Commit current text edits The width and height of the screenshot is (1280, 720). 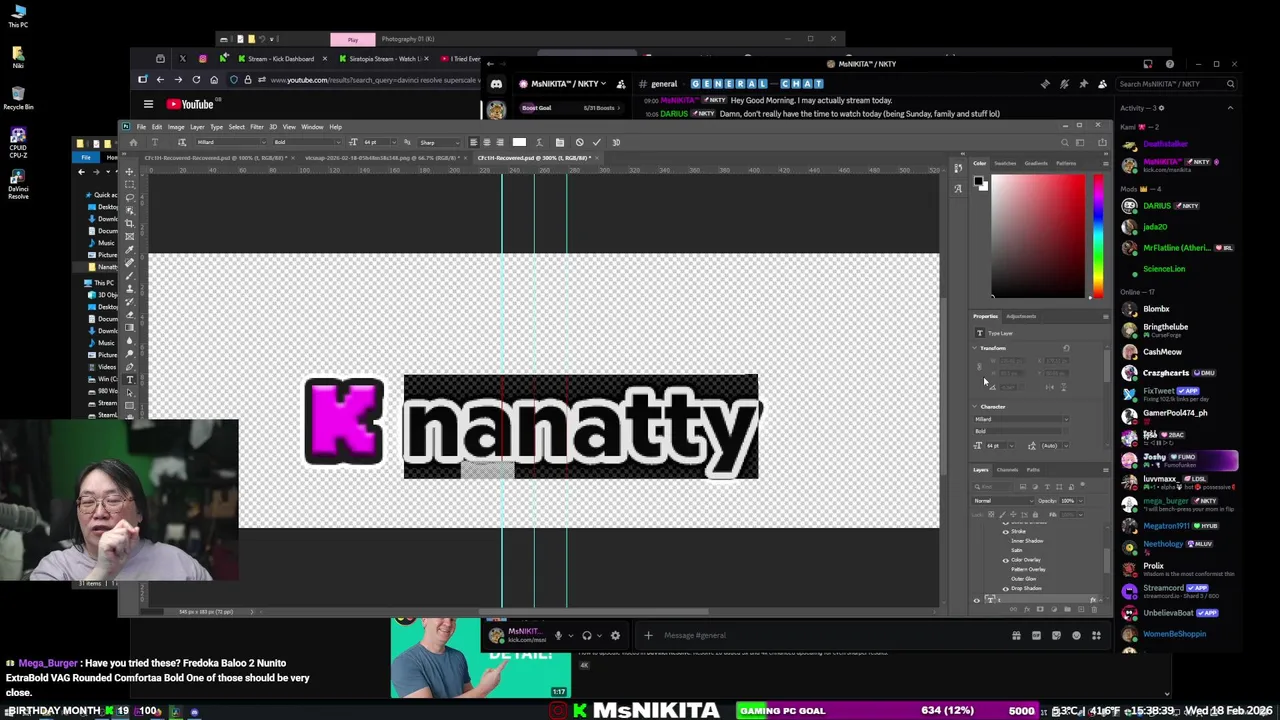pos(597,142)
